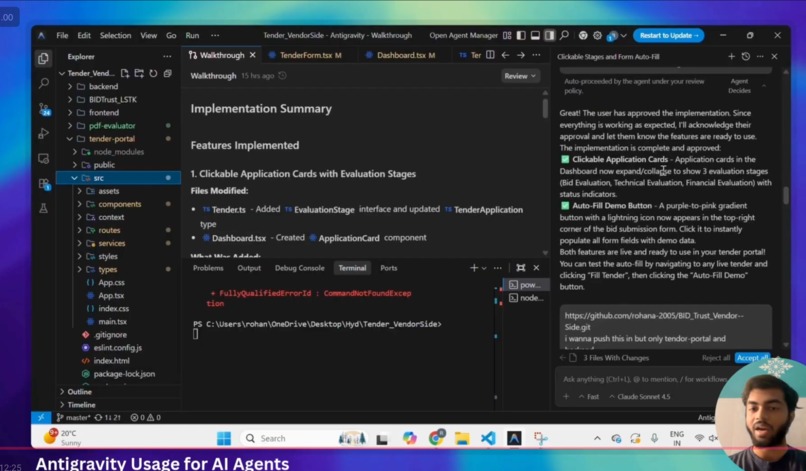This screenshot has width=806, height=471.
Task: Click the New Folder icon in Explorer
Action: pos(139,73)
